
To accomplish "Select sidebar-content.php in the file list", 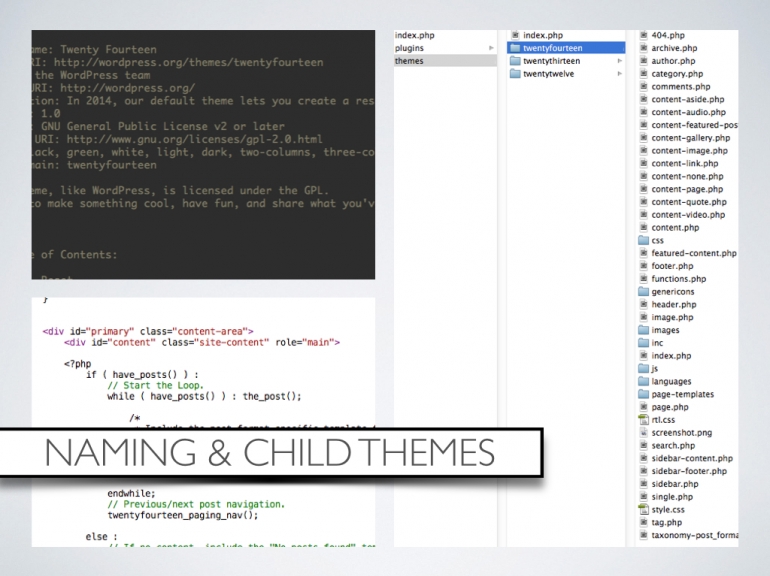I will (x=691, y=458).
